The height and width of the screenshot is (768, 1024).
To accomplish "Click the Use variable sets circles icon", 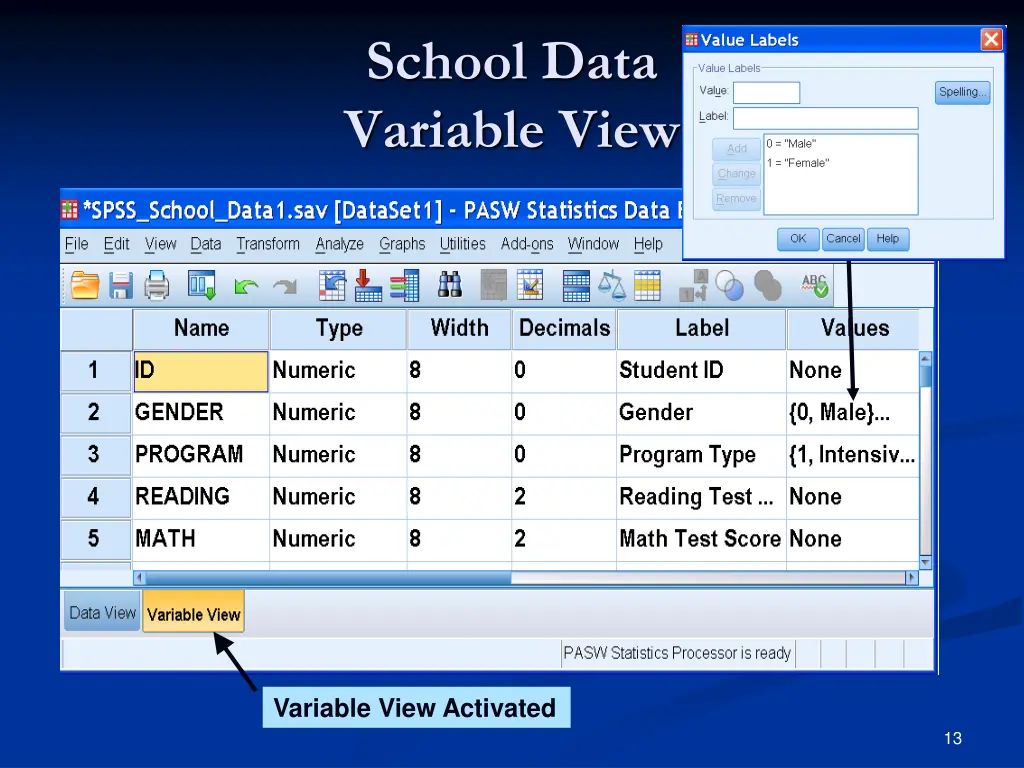I will [x=729, y=285].
